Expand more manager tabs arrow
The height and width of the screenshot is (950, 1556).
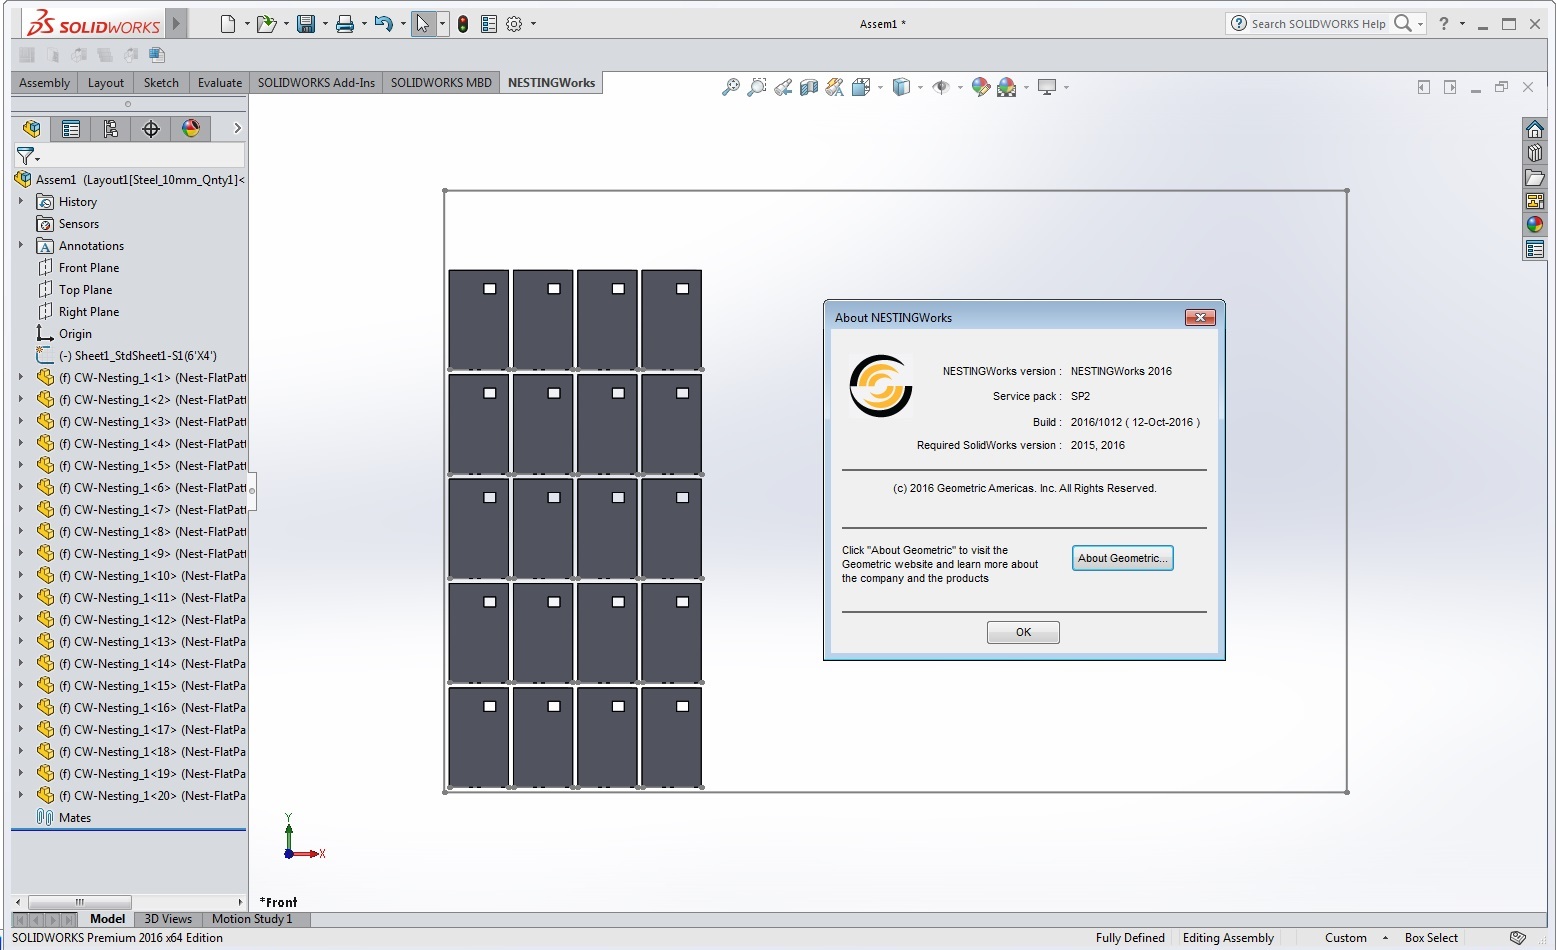pyautogui.click(x=237, y=128)
